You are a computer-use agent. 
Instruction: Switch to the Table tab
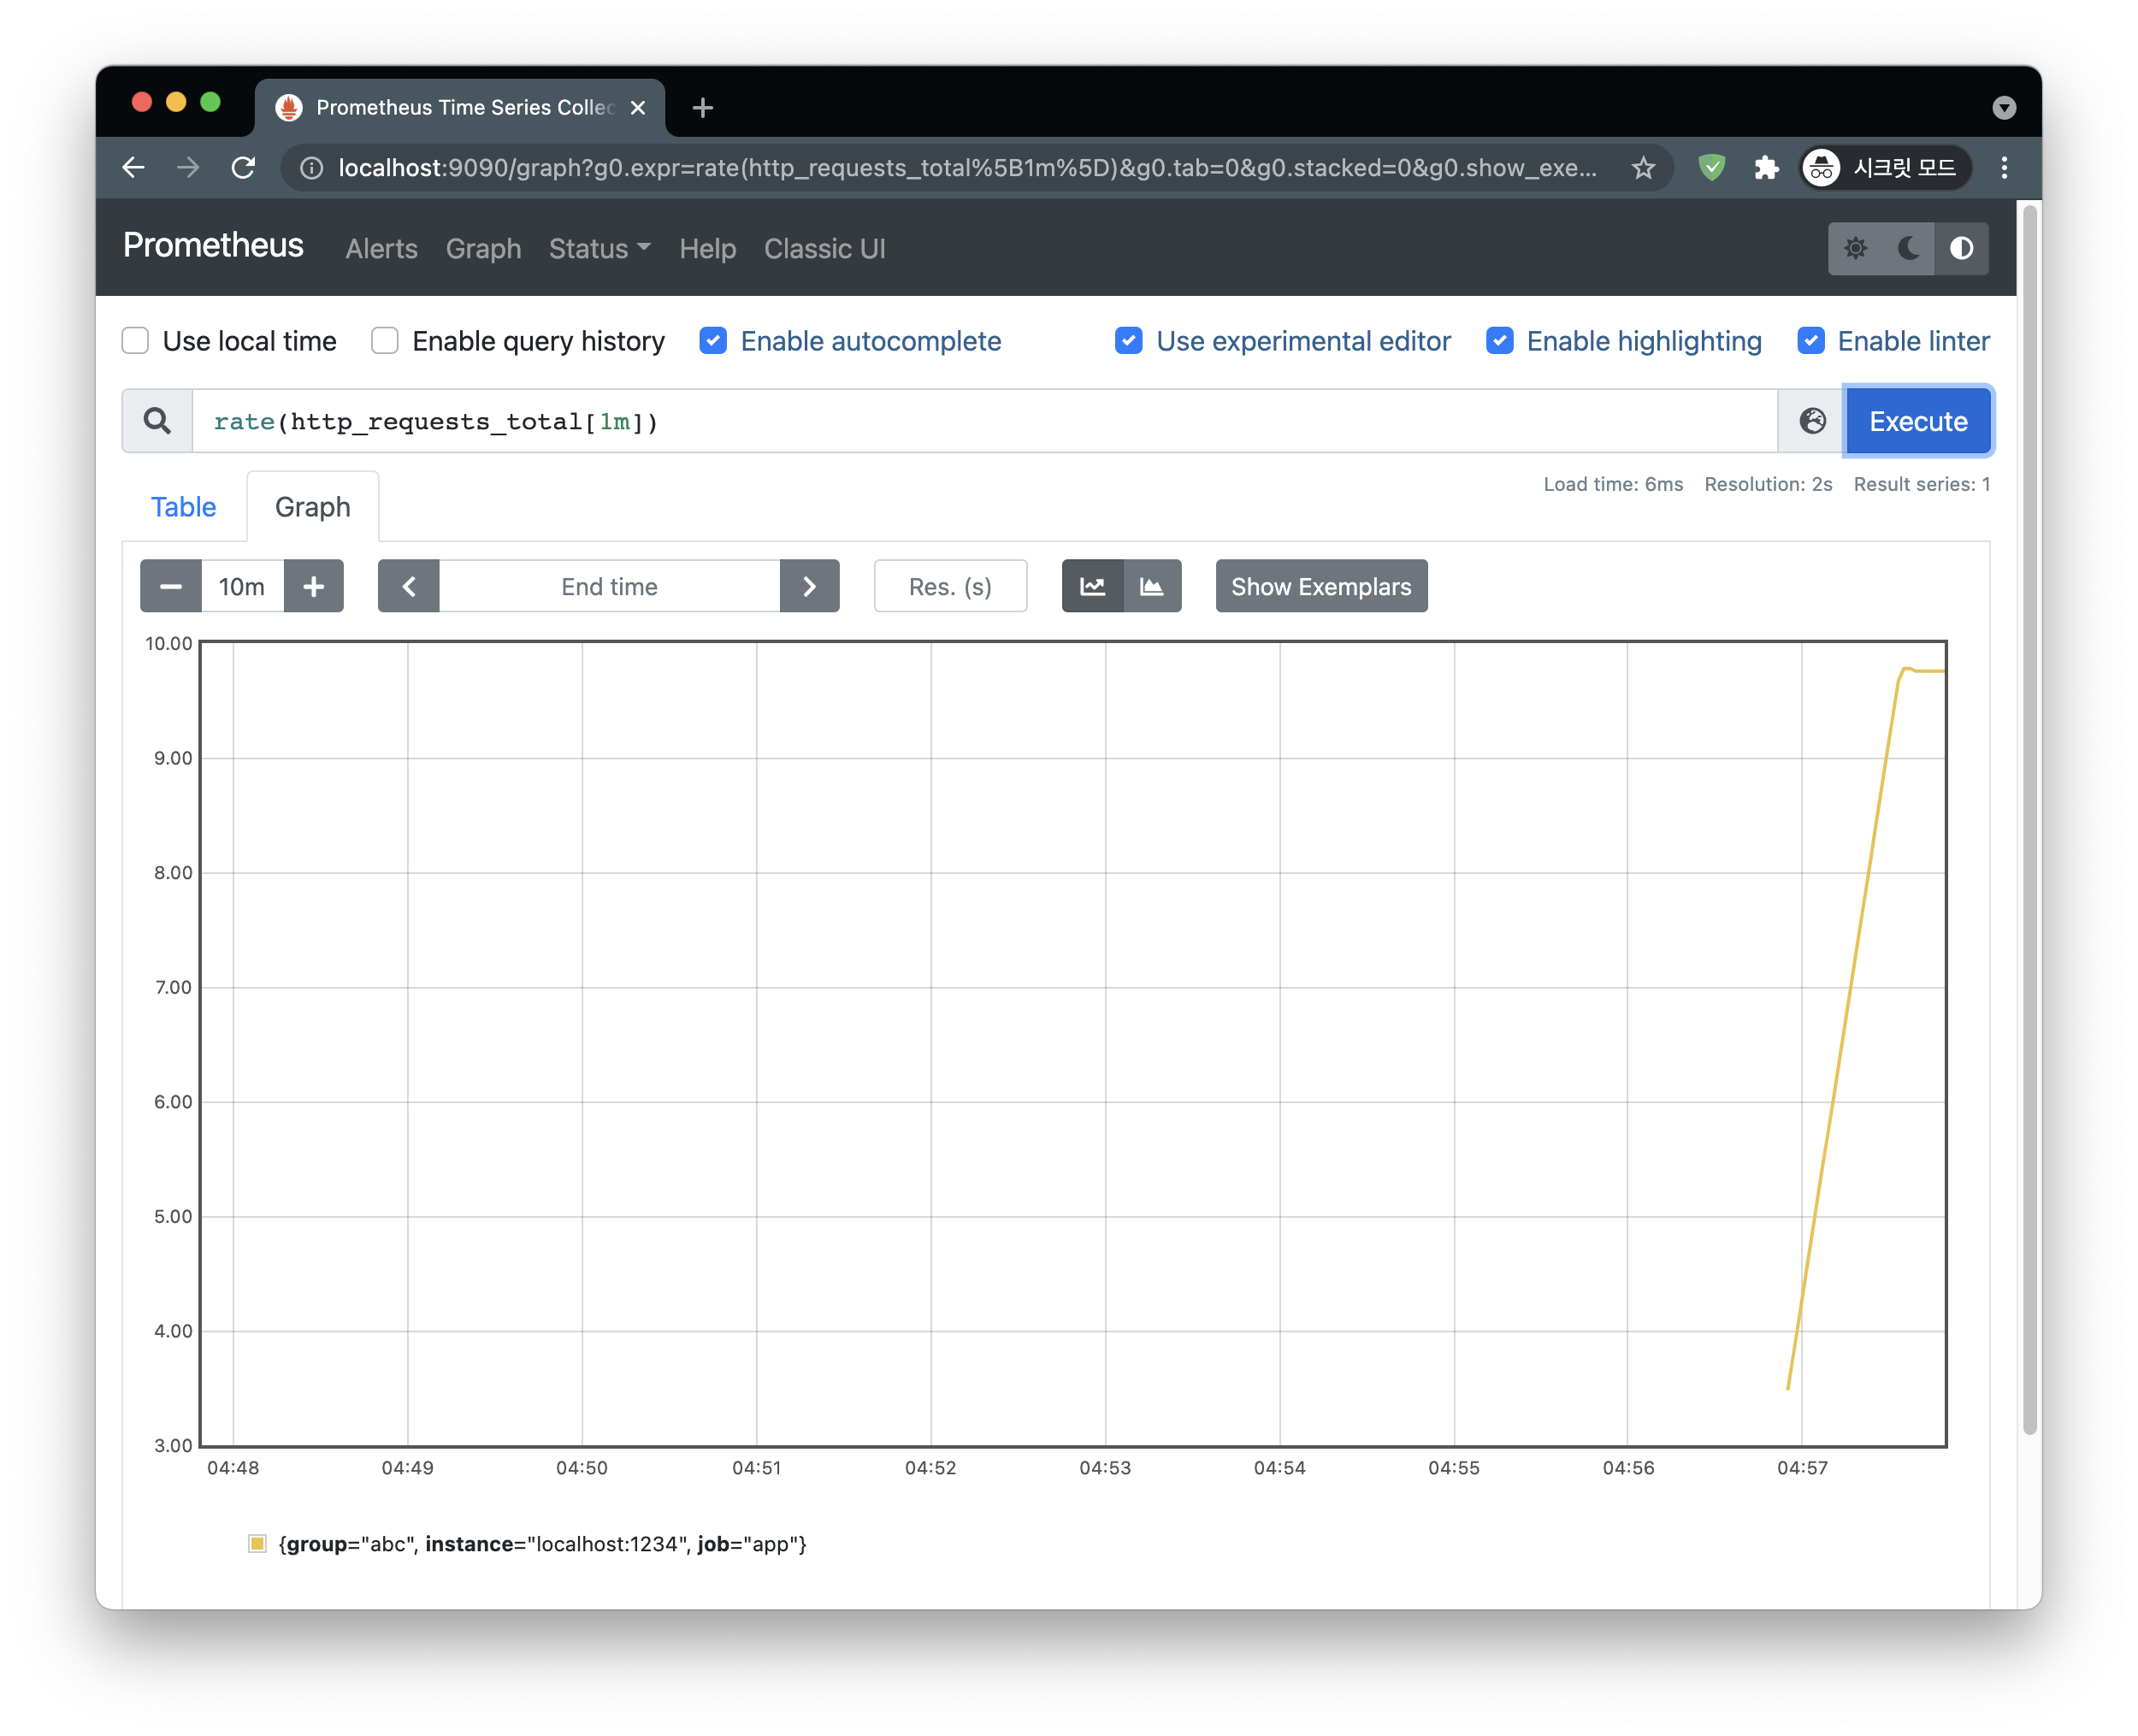point(184,507)
